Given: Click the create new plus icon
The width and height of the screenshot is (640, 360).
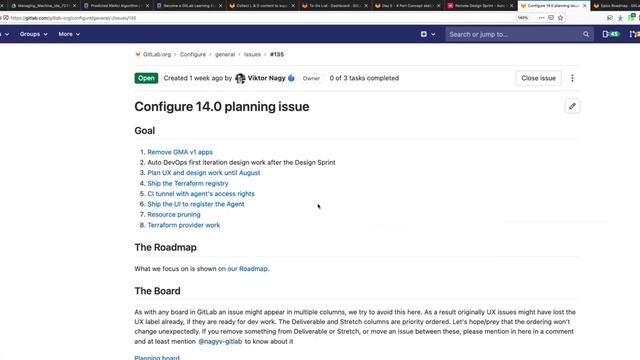Looking at the screenshot, I should (424, 34).
